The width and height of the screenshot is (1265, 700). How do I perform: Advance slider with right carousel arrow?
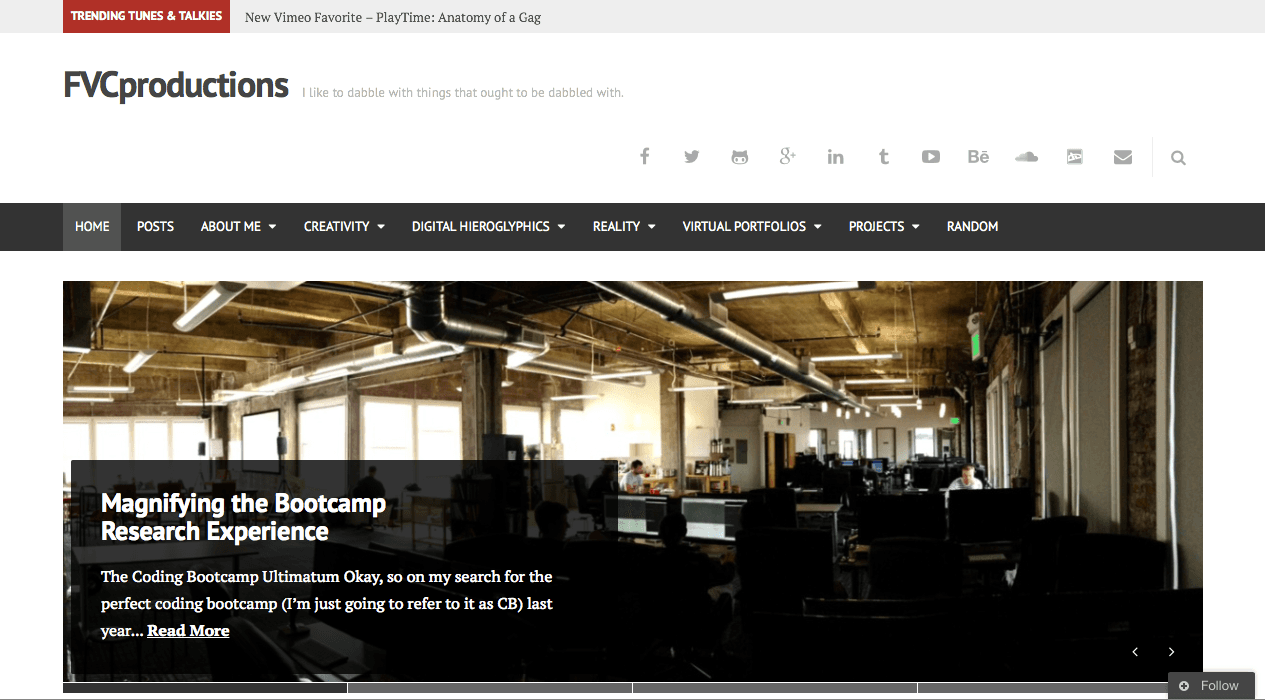(x=1171, y=651)
